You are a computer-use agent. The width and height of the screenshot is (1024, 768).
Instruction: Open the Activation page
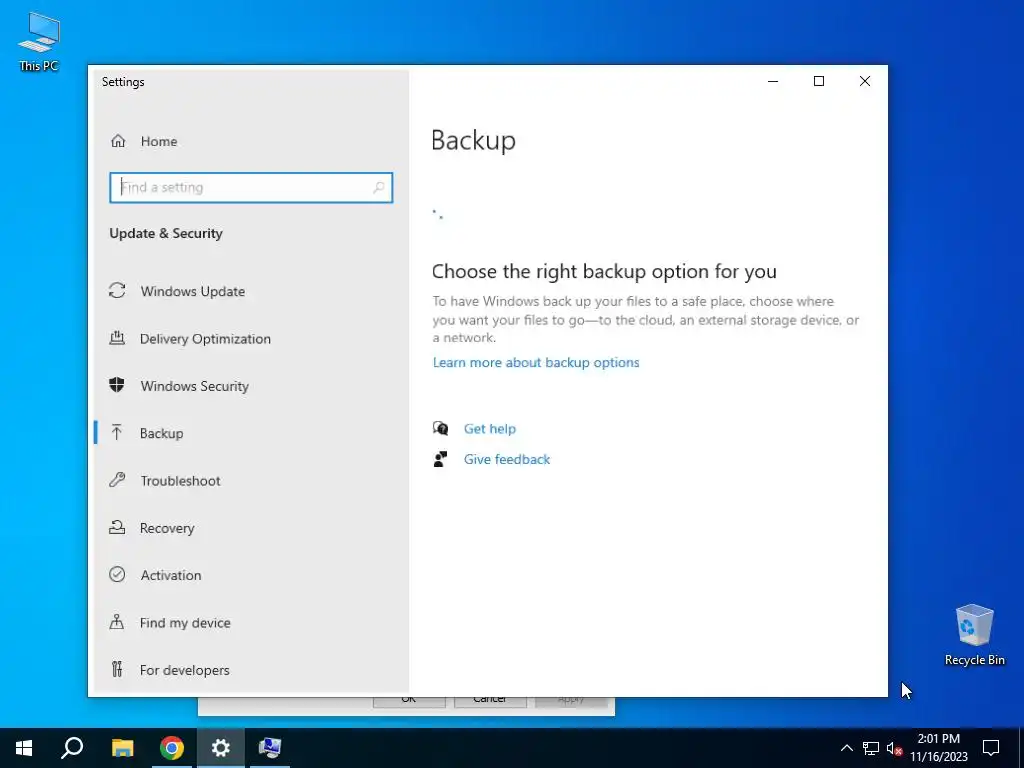[x=171, y=575]
